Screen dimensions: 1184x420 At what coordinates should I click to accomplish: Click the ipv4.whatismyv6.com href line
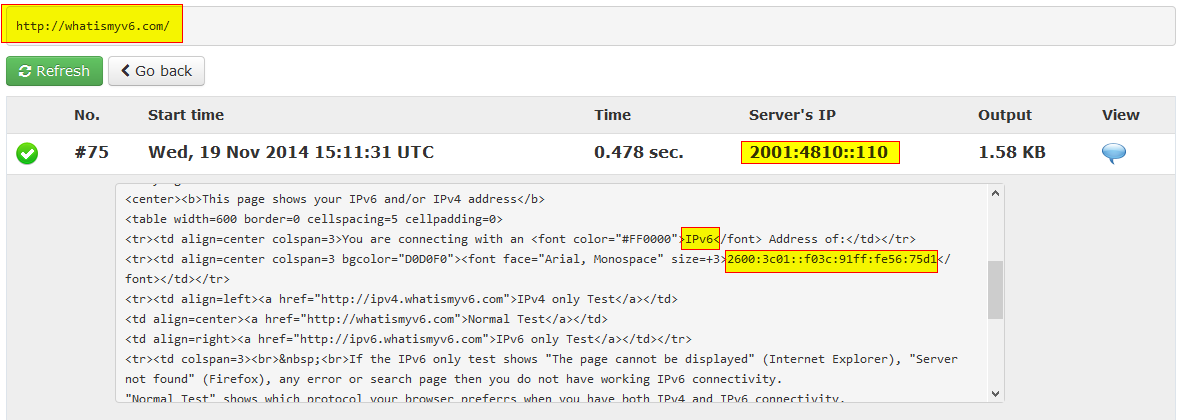click(x=402, y=299)
